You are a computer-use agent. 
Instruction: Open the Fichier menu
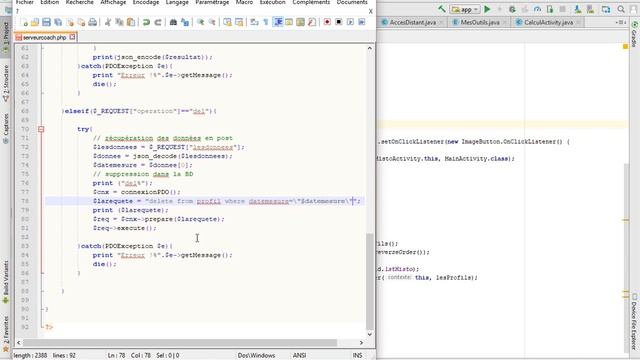(x=24, y=2)
